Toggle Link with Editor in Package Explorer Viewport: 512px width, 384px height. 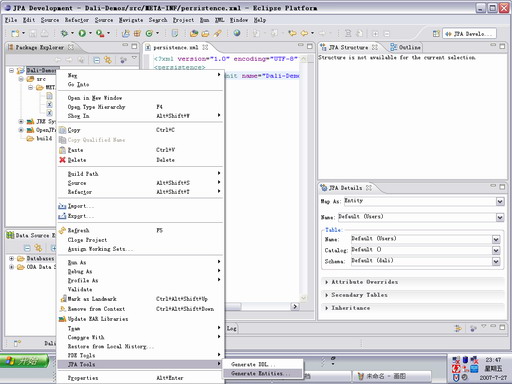pos(108,60)
